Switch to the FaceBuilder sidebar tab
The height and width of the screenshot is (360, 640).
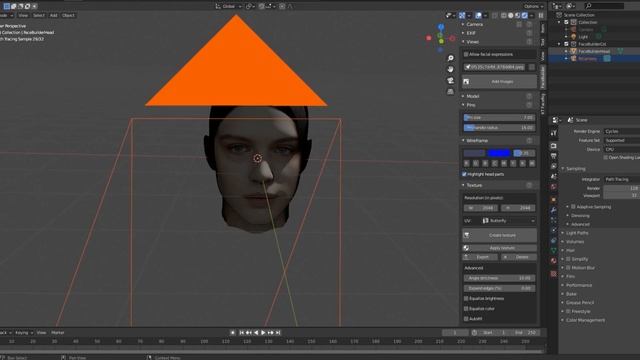point(542,77)
